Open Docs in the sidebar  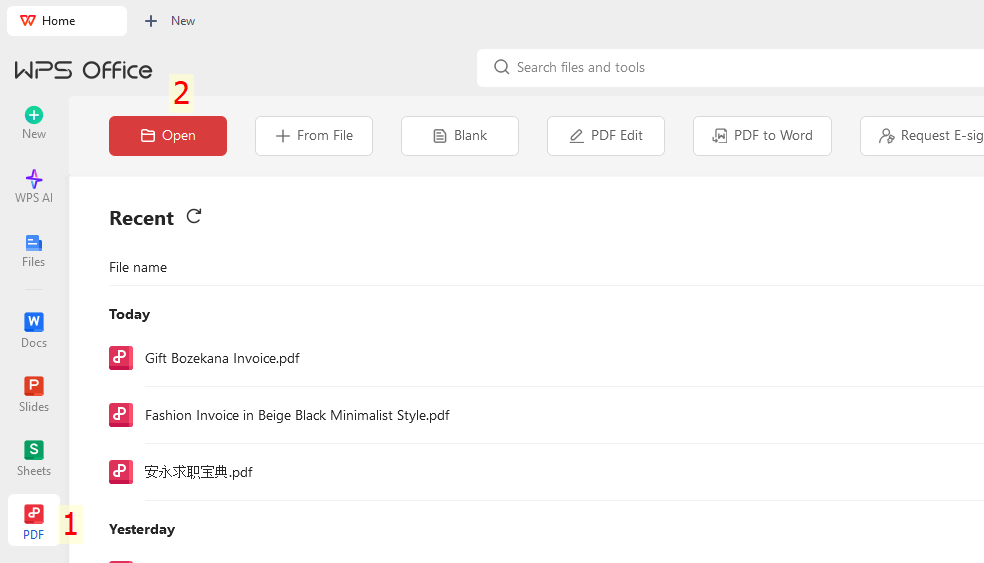(34, 331)
